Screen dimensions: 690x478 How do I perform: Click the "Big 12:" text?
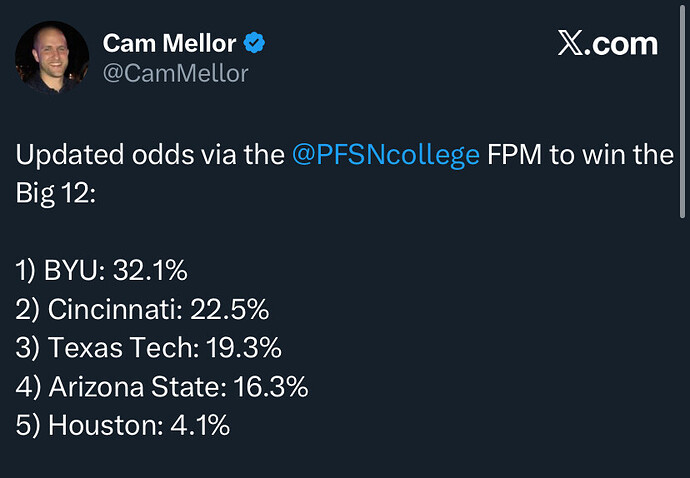(54, 191)
